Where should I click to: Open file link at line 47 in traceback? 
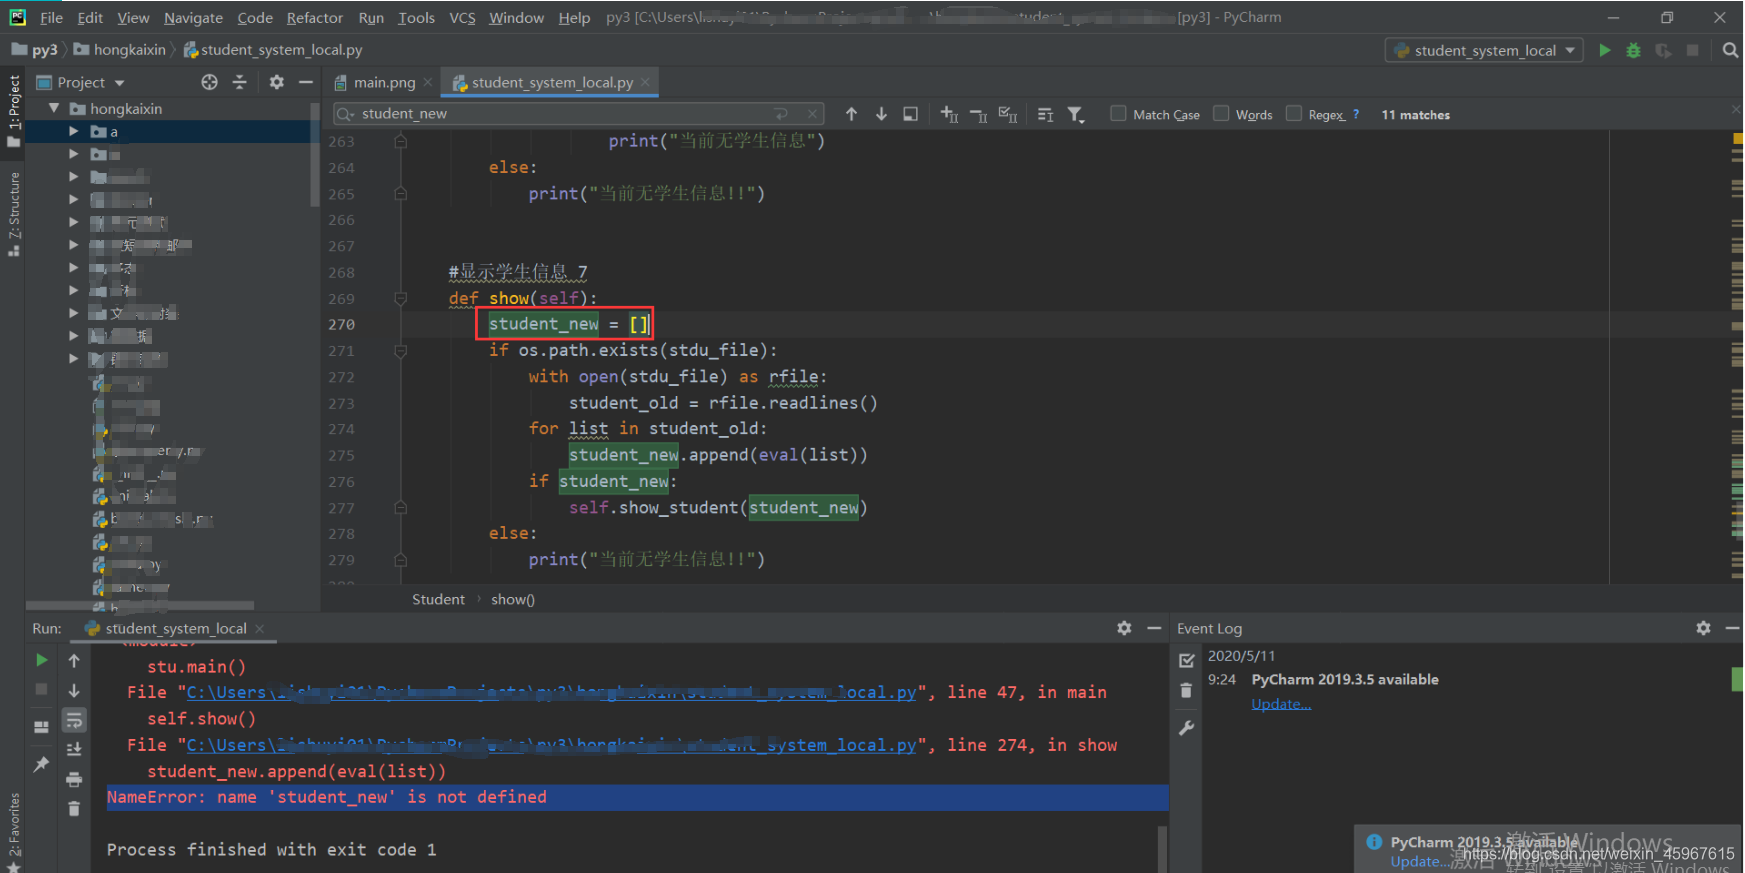coord(551,692)
